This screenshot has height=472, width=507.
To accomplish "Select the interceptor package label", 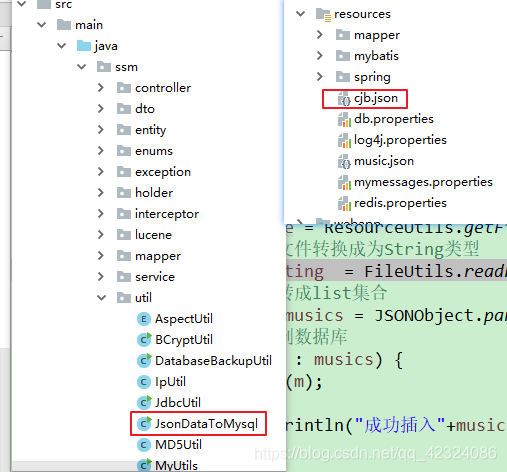I will (x=167, y=214).
